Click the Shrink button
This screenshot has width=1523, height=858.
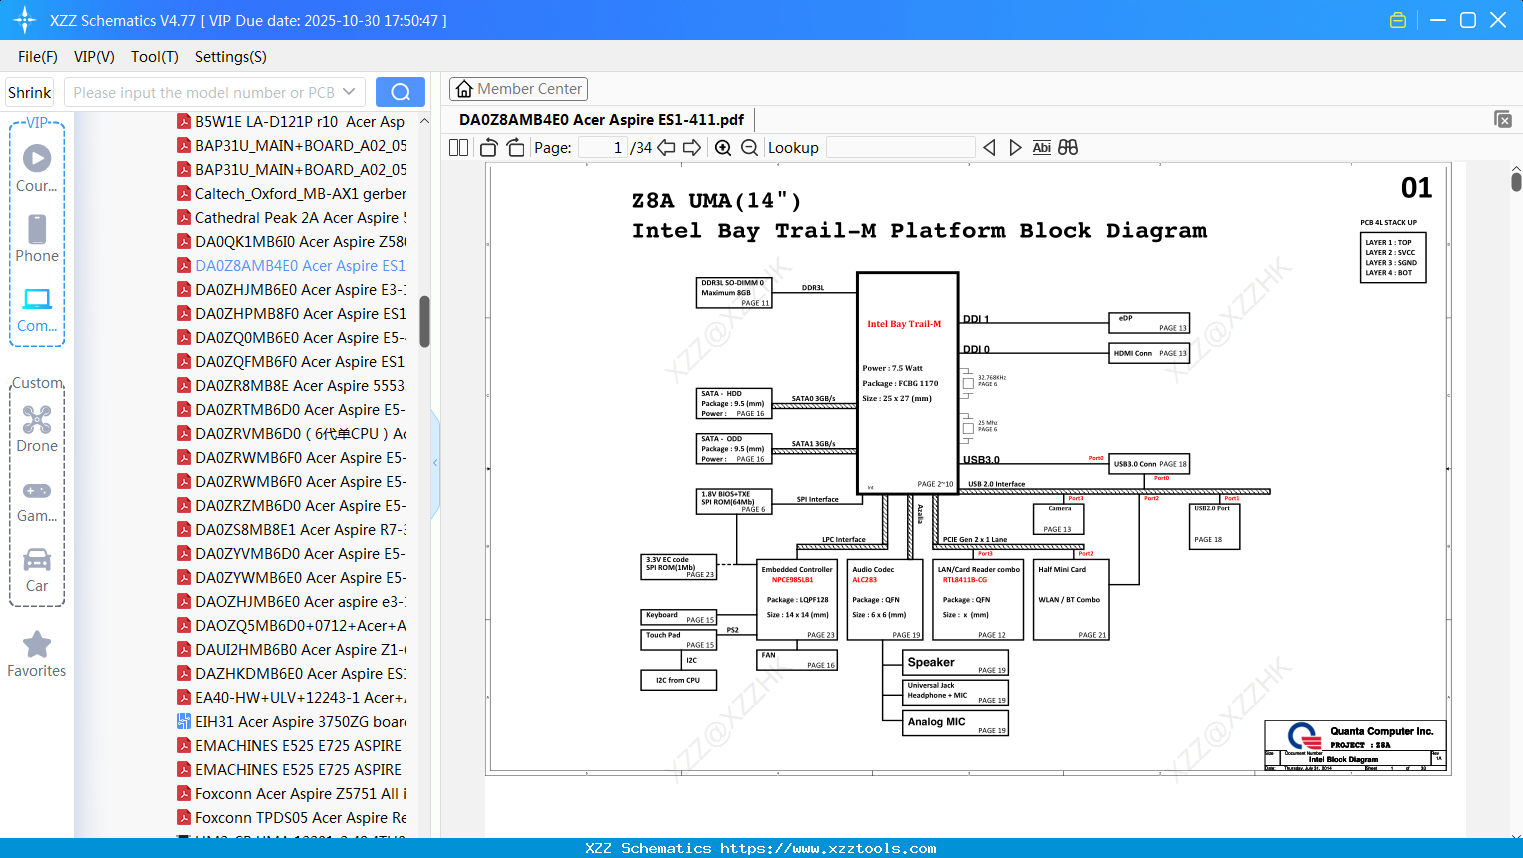coord(30,92)
